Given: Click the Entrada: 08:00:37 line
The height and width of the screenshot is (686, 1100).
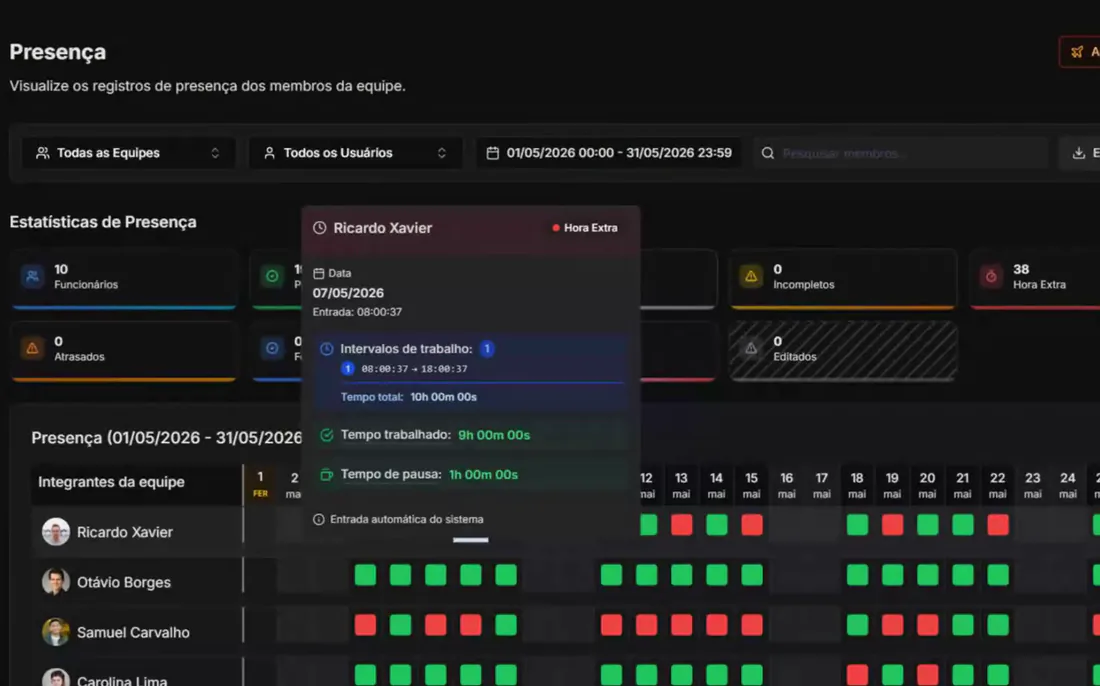Looking at the screenshot, I should point(357,312).
